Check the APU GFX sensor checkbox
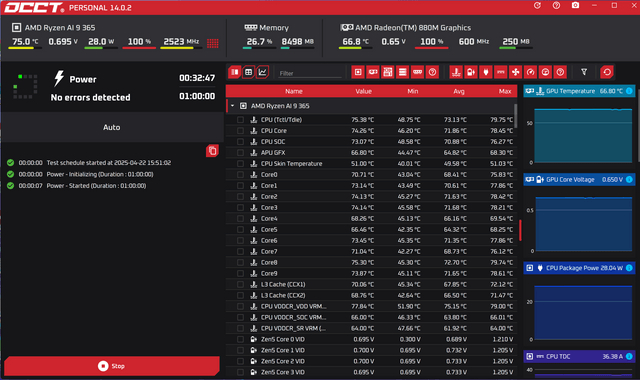The image size is (640, 380). coord(240,153)
